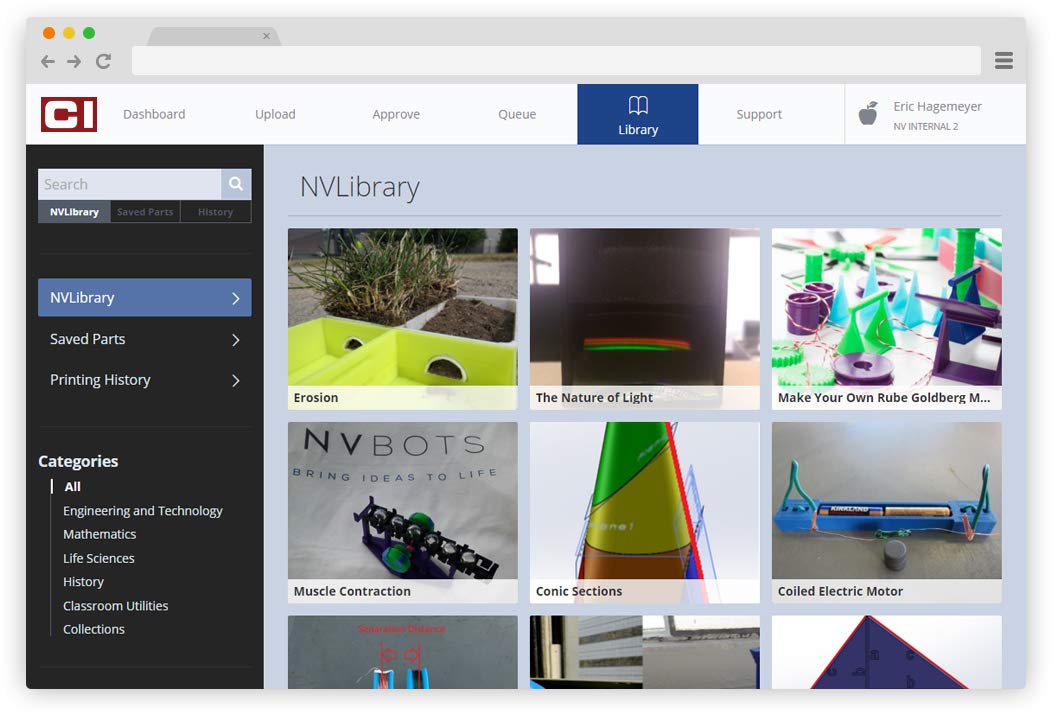Click the NV INTERNAL 2 label
Screen dimensions: 1052x715
(925, 126)
